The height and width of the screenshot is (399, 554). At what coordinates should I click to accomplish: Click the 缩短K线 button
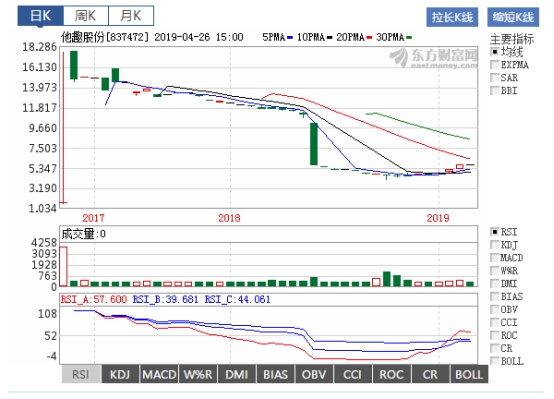pos(513,17)
